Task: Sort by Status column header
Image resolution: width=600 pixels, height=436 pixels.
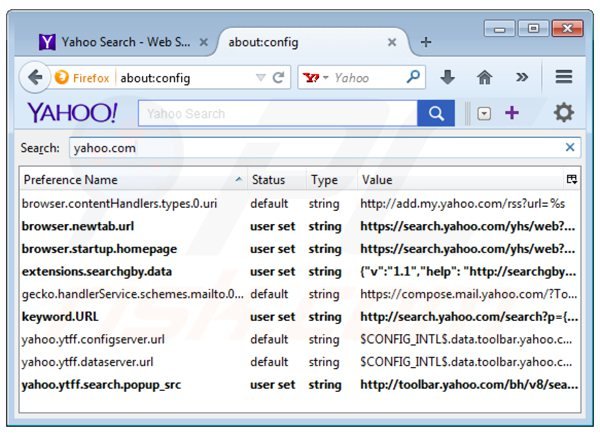Action: click(277, 180)
